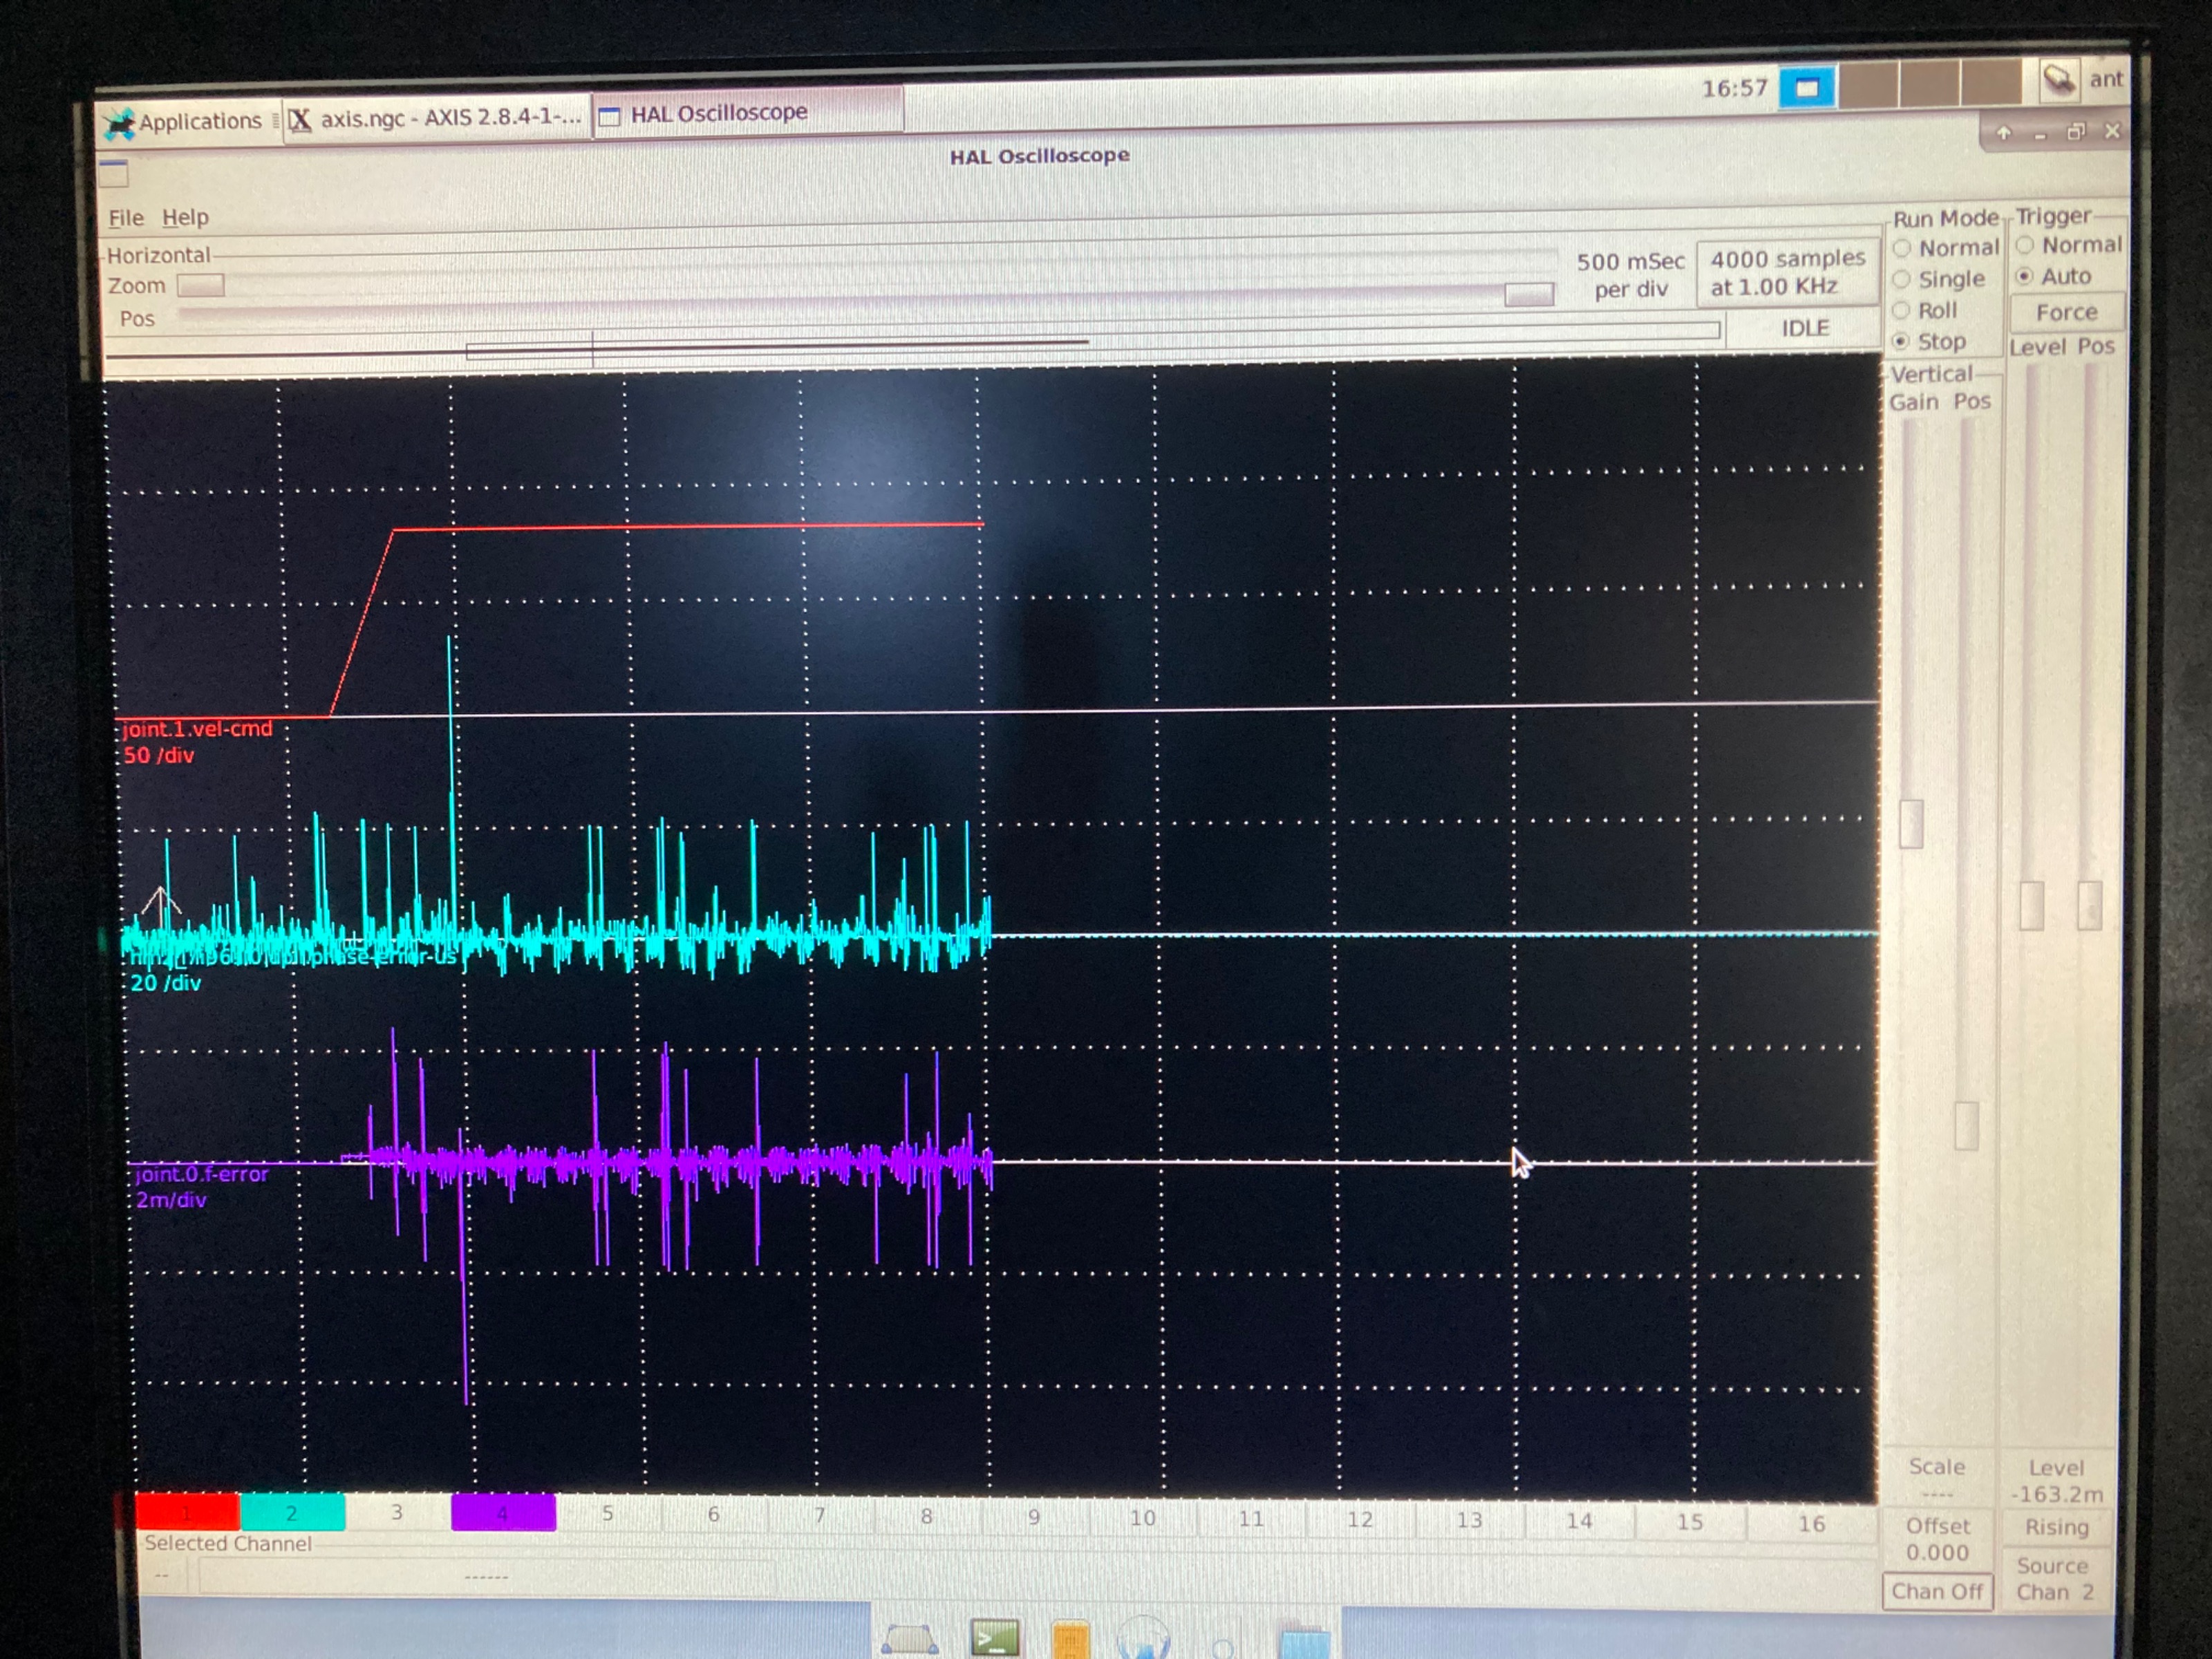Click the trigger Level slider handle

[x=2032, y=906]
